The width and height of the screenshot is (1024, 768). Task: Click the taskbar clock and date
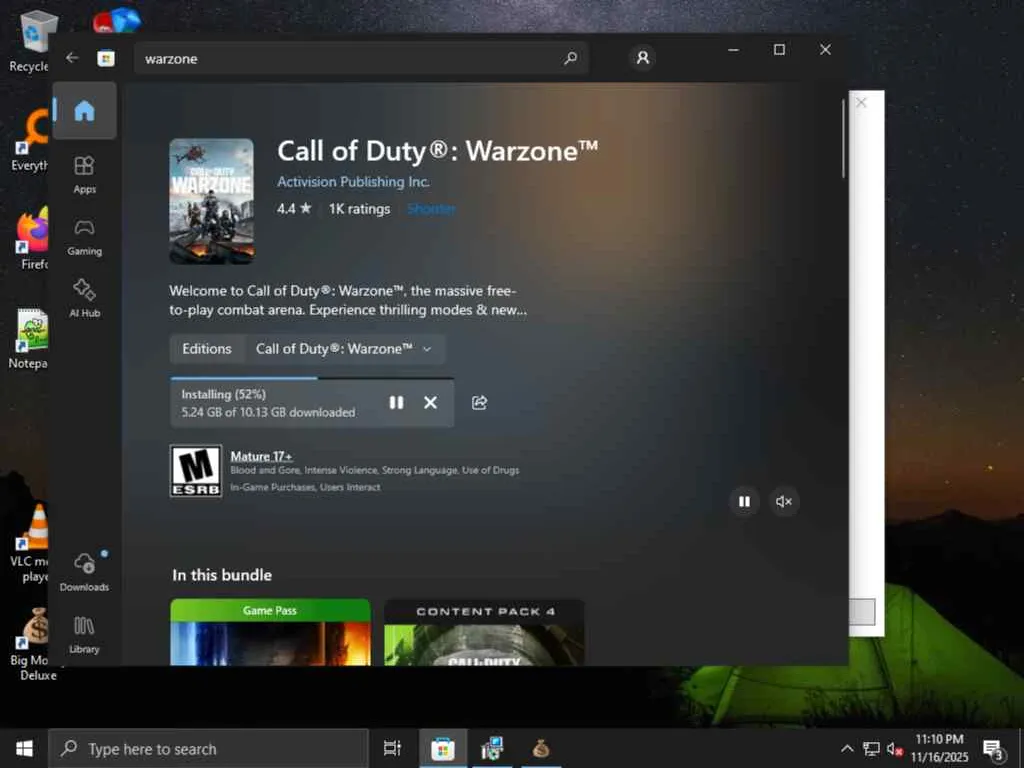(x=939, y=748)
